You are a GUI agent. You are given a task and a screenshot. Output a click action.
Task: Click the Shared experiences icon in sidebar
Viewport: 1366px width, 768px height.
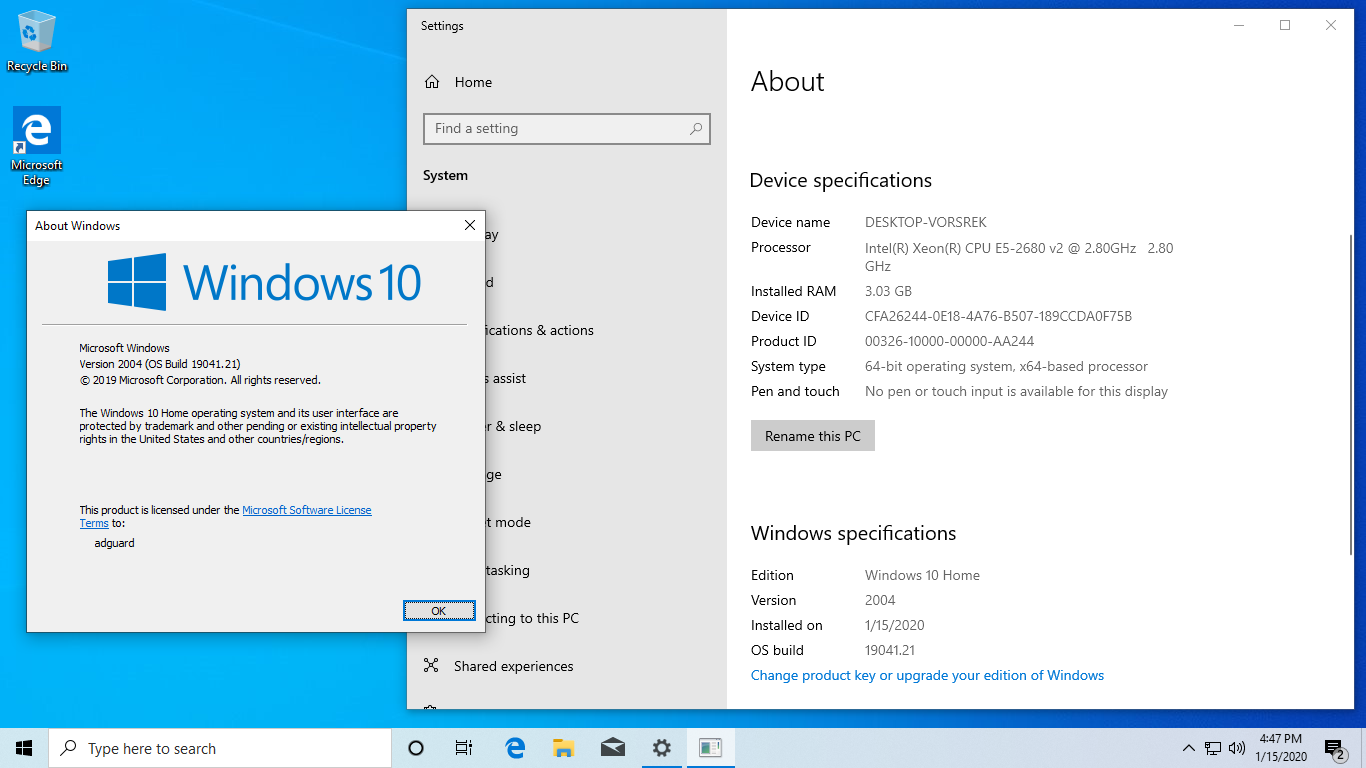(x=432, y=666)
